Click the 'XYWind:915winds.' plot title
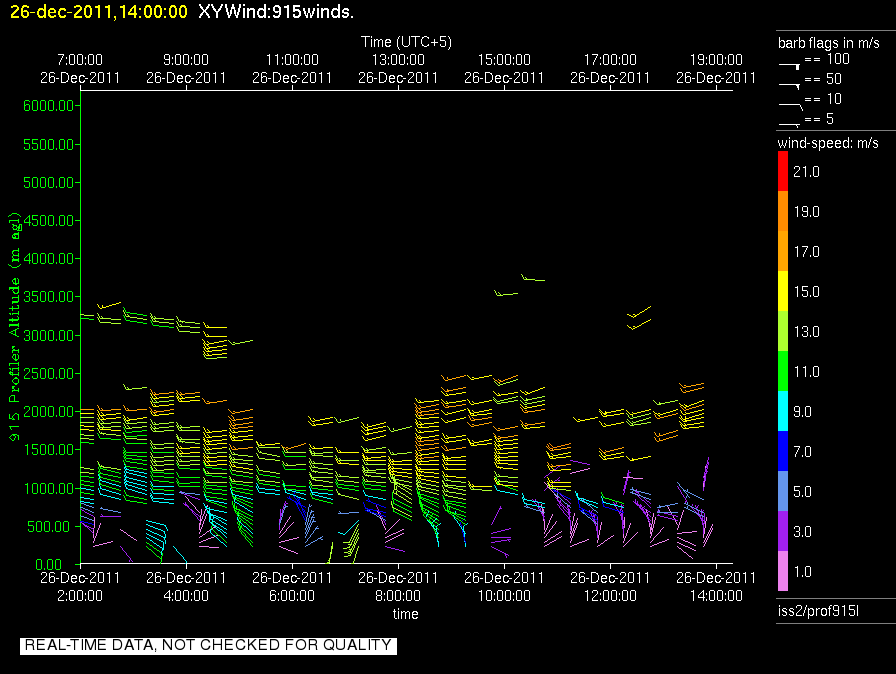Image resolution: width=896 pixels, height=674 pixels. (276, 11)
